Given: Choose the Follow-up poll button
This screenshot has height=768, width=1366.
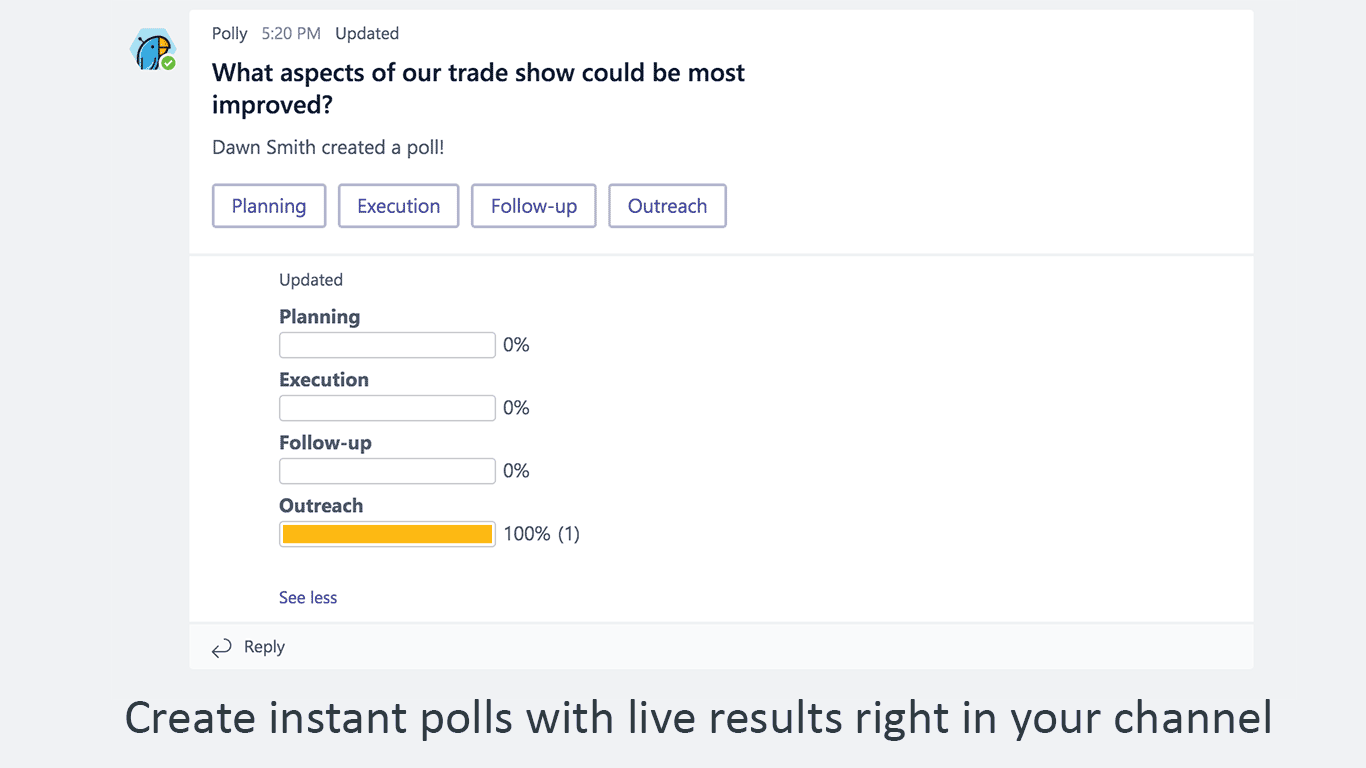Looking at the screenshot, I should point(534,206).
